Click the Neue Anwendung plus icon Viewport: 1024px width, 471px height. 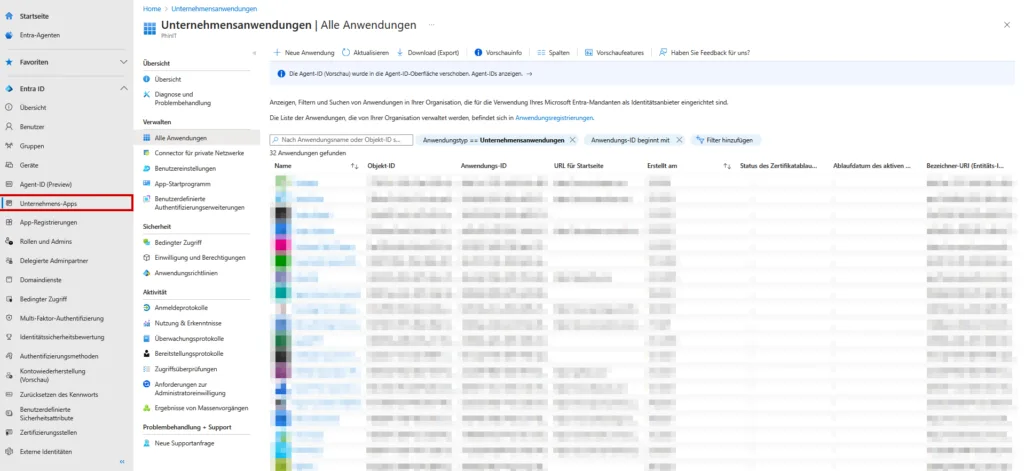pos(277,52)
